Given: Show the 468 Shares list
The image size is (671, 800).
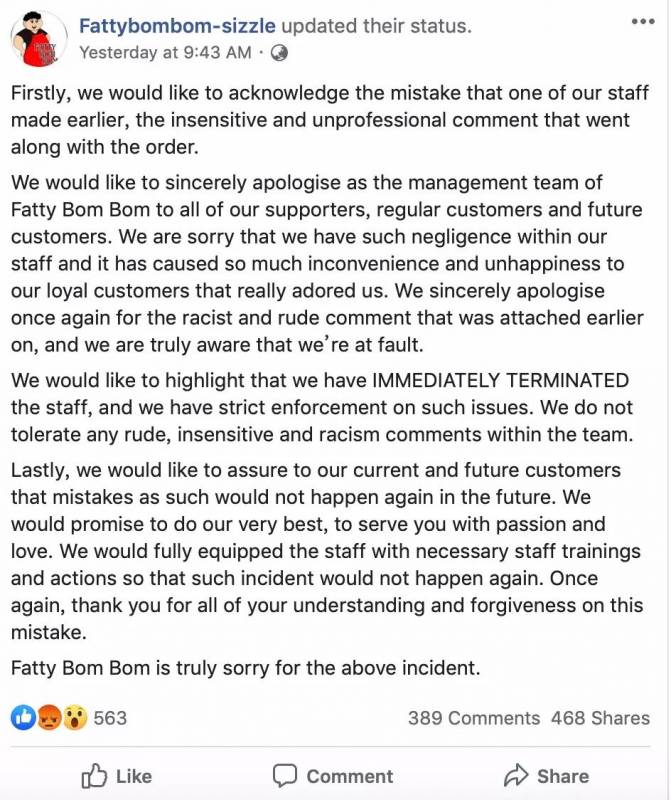Looking at the screenshot, I should pyautogui.click(x=600, y=718).
